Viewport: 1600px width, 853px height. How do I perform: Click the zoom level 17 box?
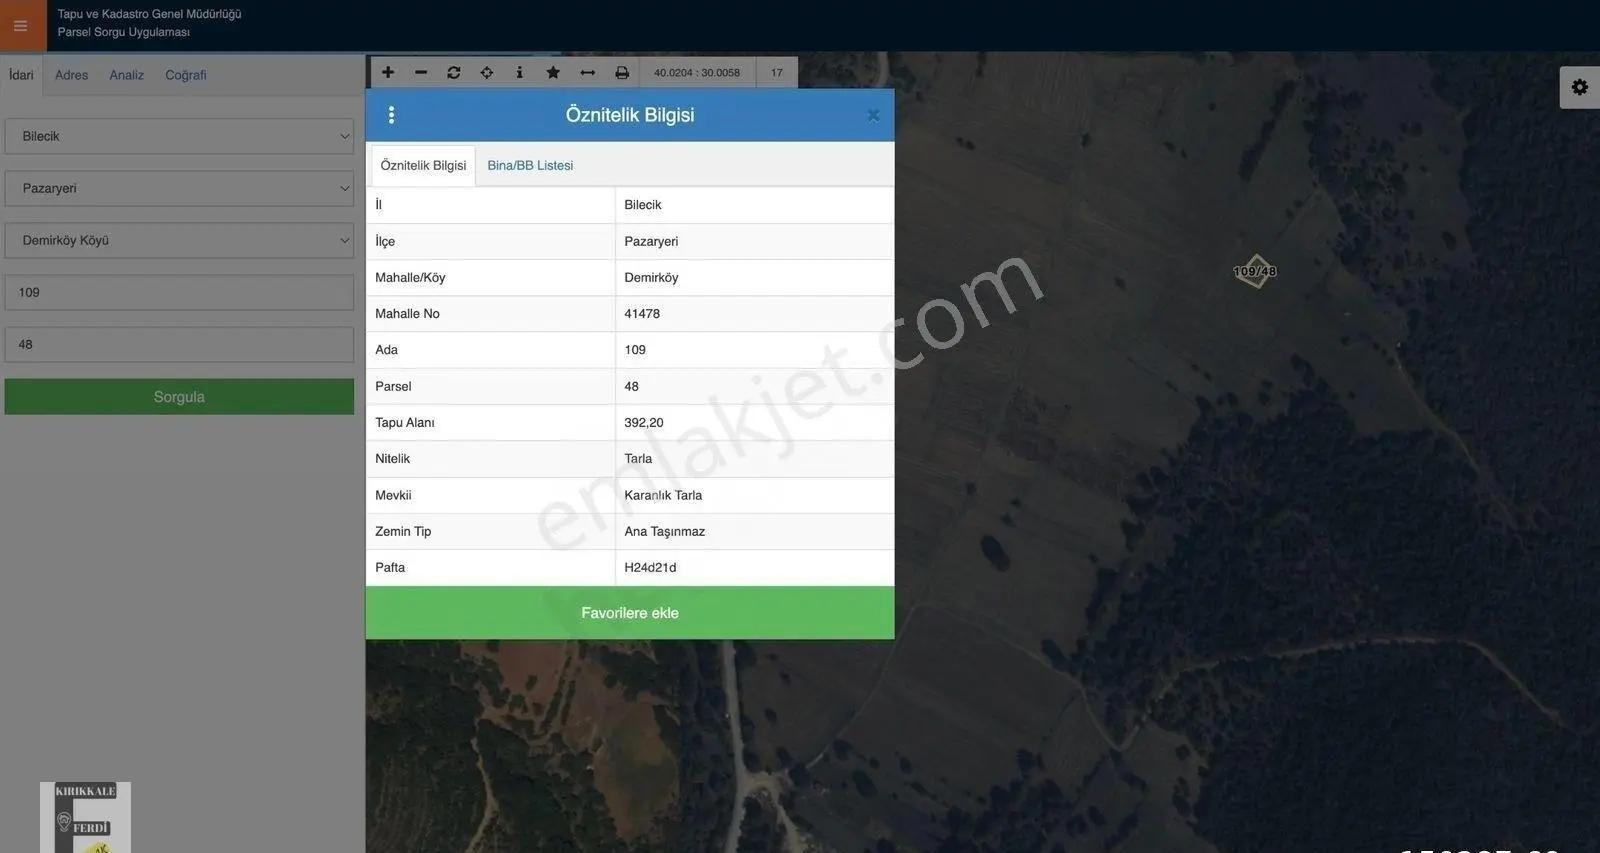(x=777, y=73)
